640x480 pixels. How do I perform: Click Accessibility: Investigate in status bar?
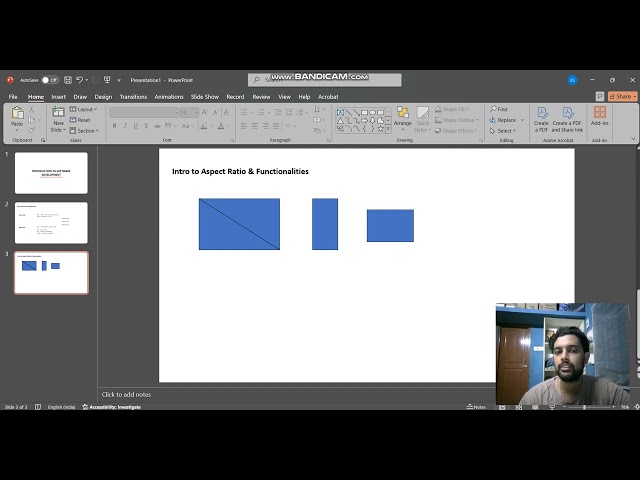[x=111, y=407]
